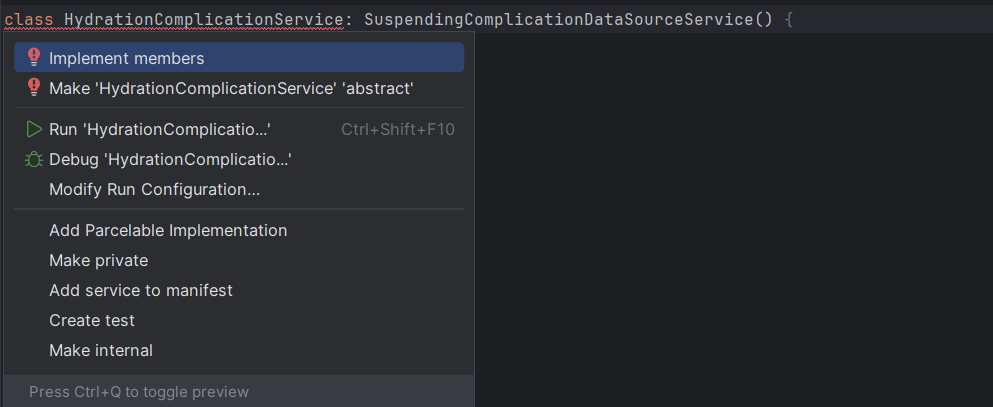Select Debug 'HydrationComplicatio...' entry
Viewport: 993px width, 407px height.
pos(239,160)
